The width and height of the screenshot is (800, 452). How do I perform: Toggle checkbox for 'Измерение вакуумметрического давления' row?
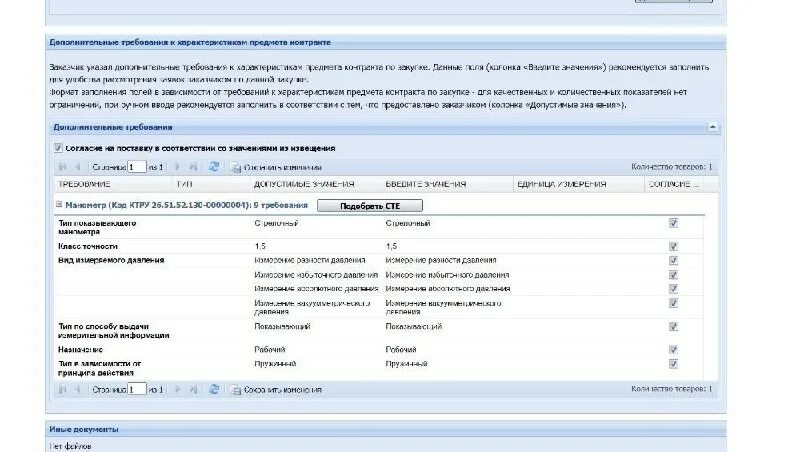673,304
